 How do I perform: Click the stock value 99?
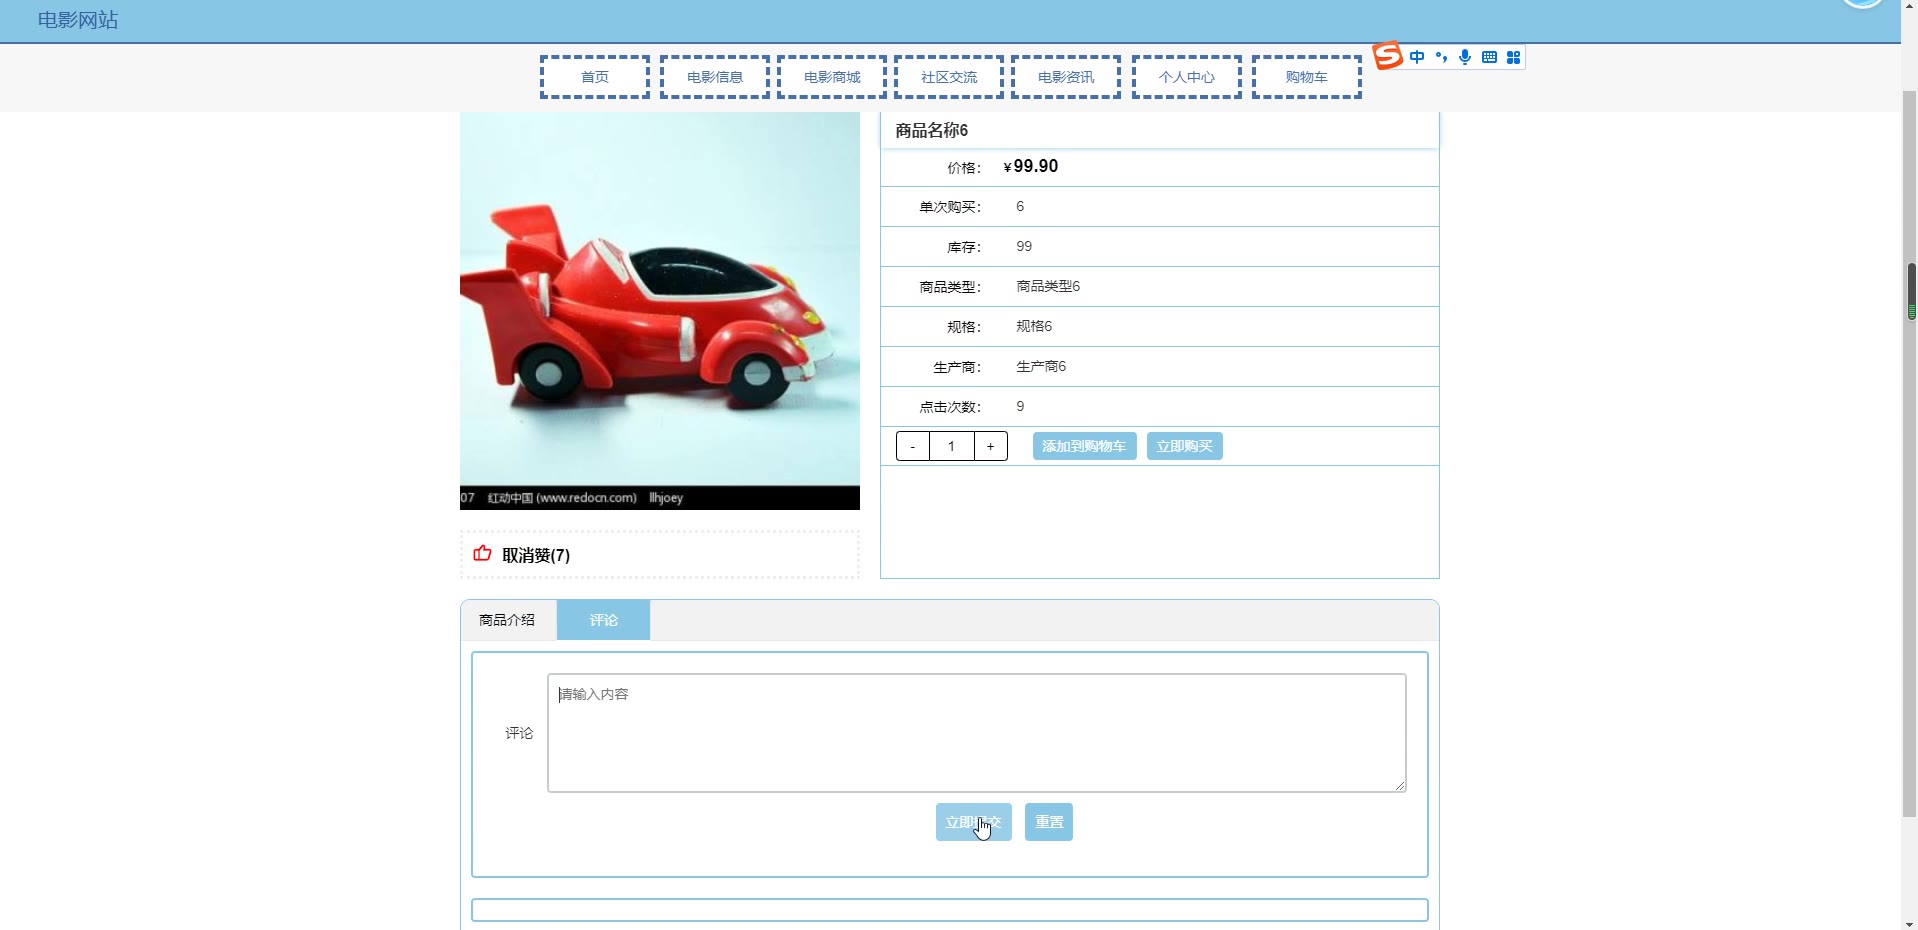[x=1024, y=246]
